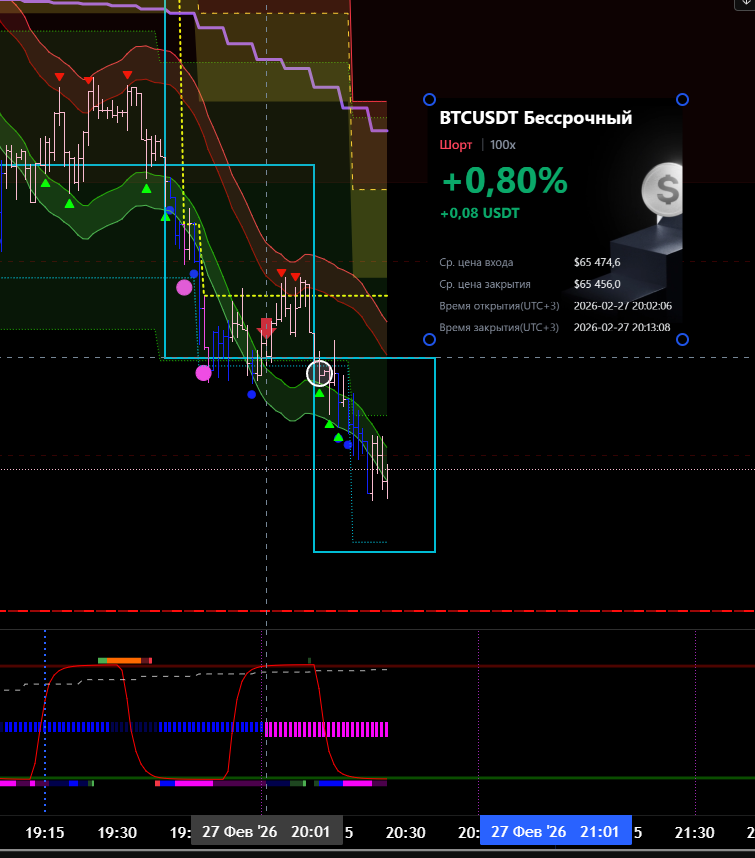The width and height of the screenshot is (755, 858).
Task: Click the bottom-right handle of trade card
Action: 683,340
